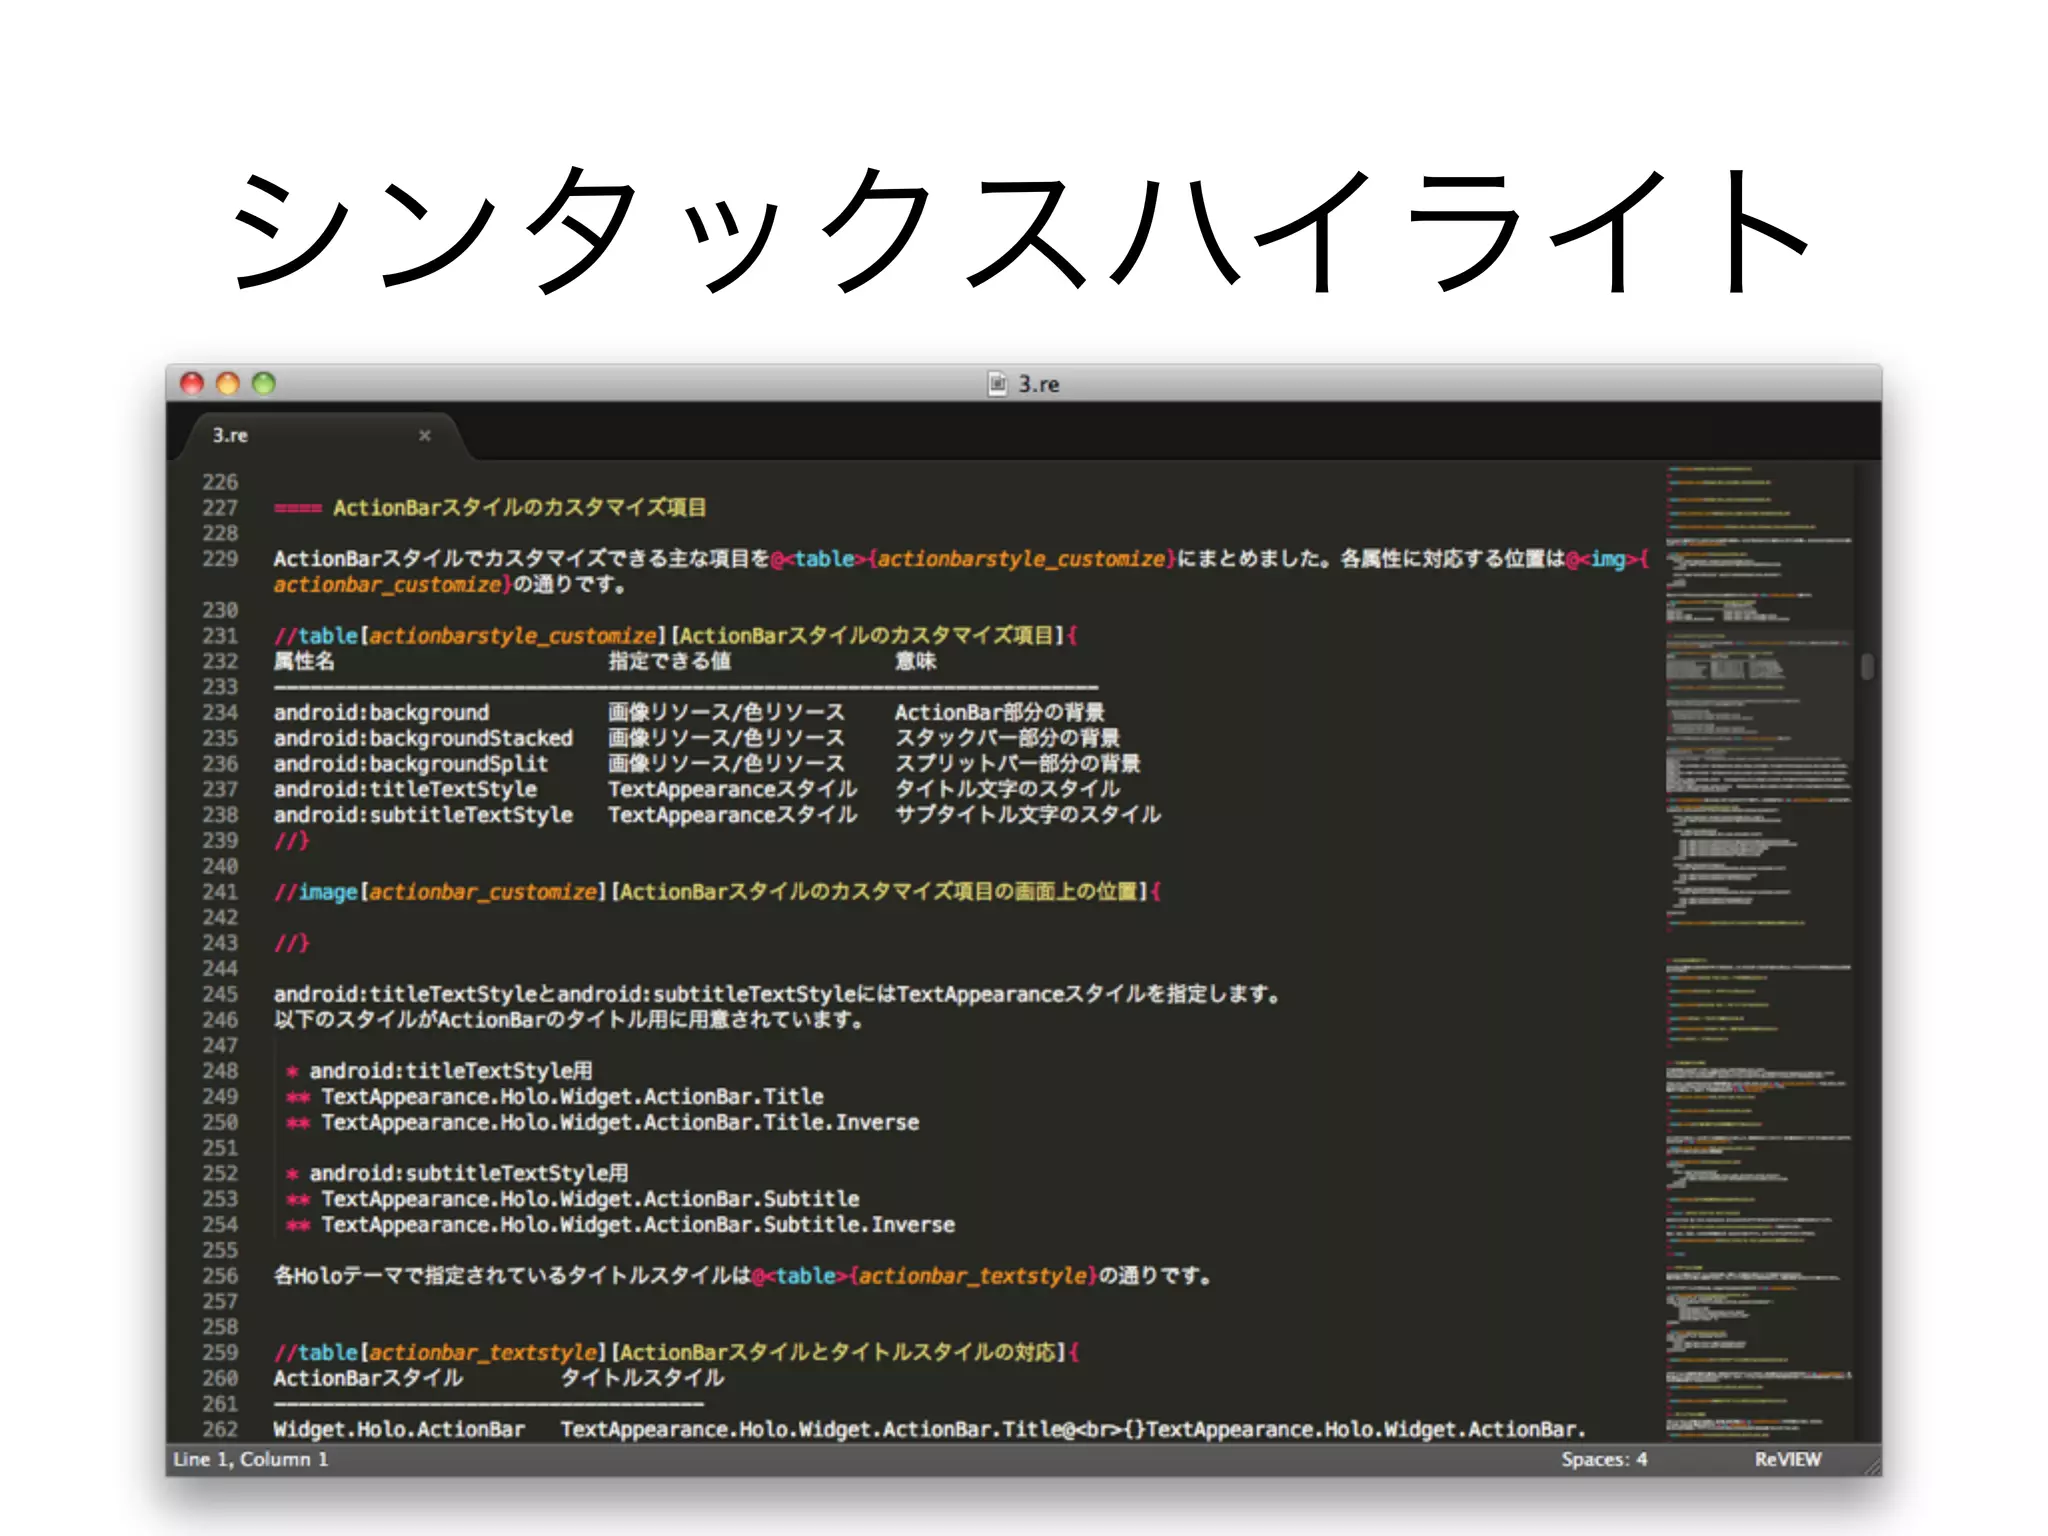Close the 3.re tab with its X
The height and width of the screenshot is (1536, 2048).
[x=424, y=435]
